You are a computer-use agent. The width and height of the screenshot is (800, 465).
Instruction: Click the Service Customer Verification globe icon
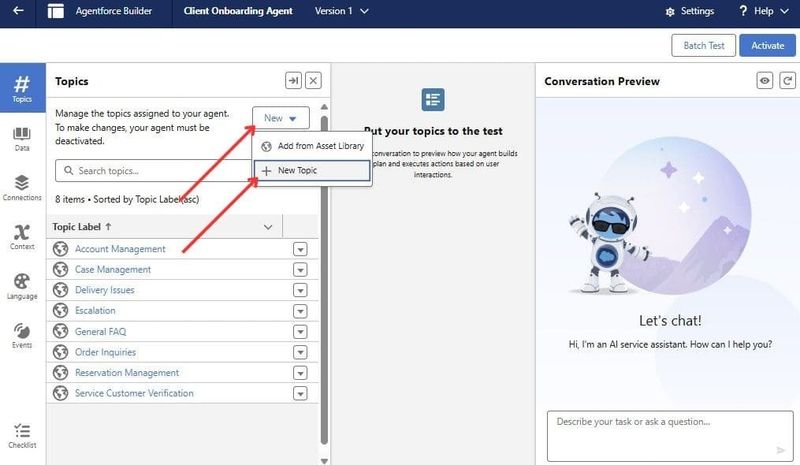click(61, 393)
